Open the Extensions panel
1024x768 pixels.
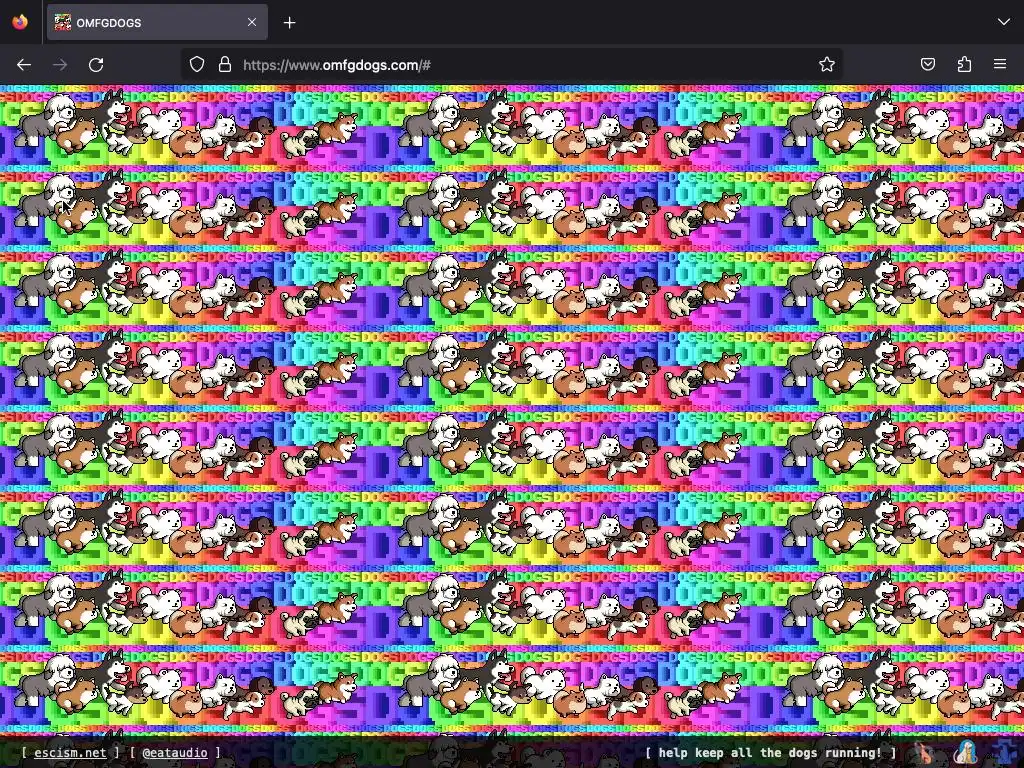[x=964, y=64]
